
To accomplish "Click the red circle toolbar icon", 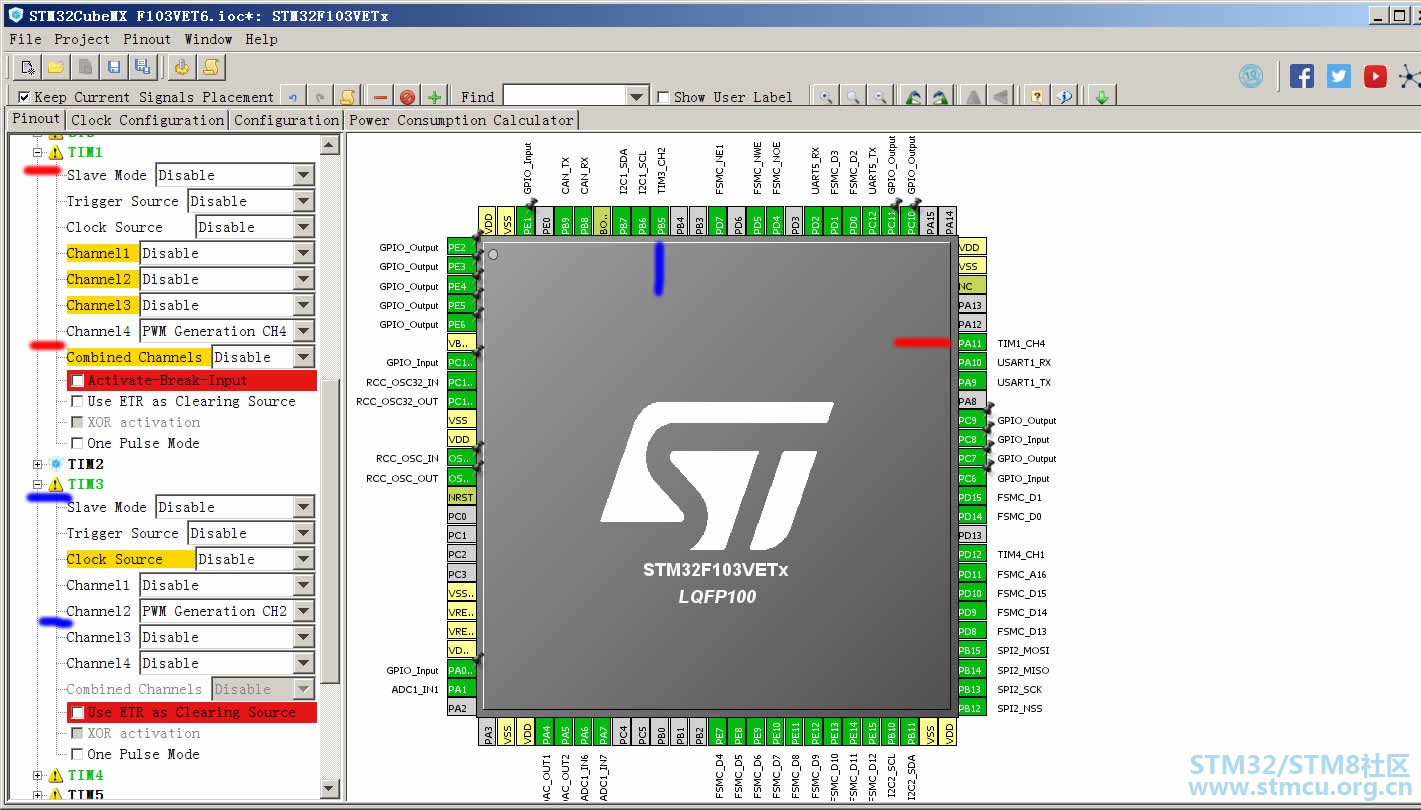I will coord(407,97).
